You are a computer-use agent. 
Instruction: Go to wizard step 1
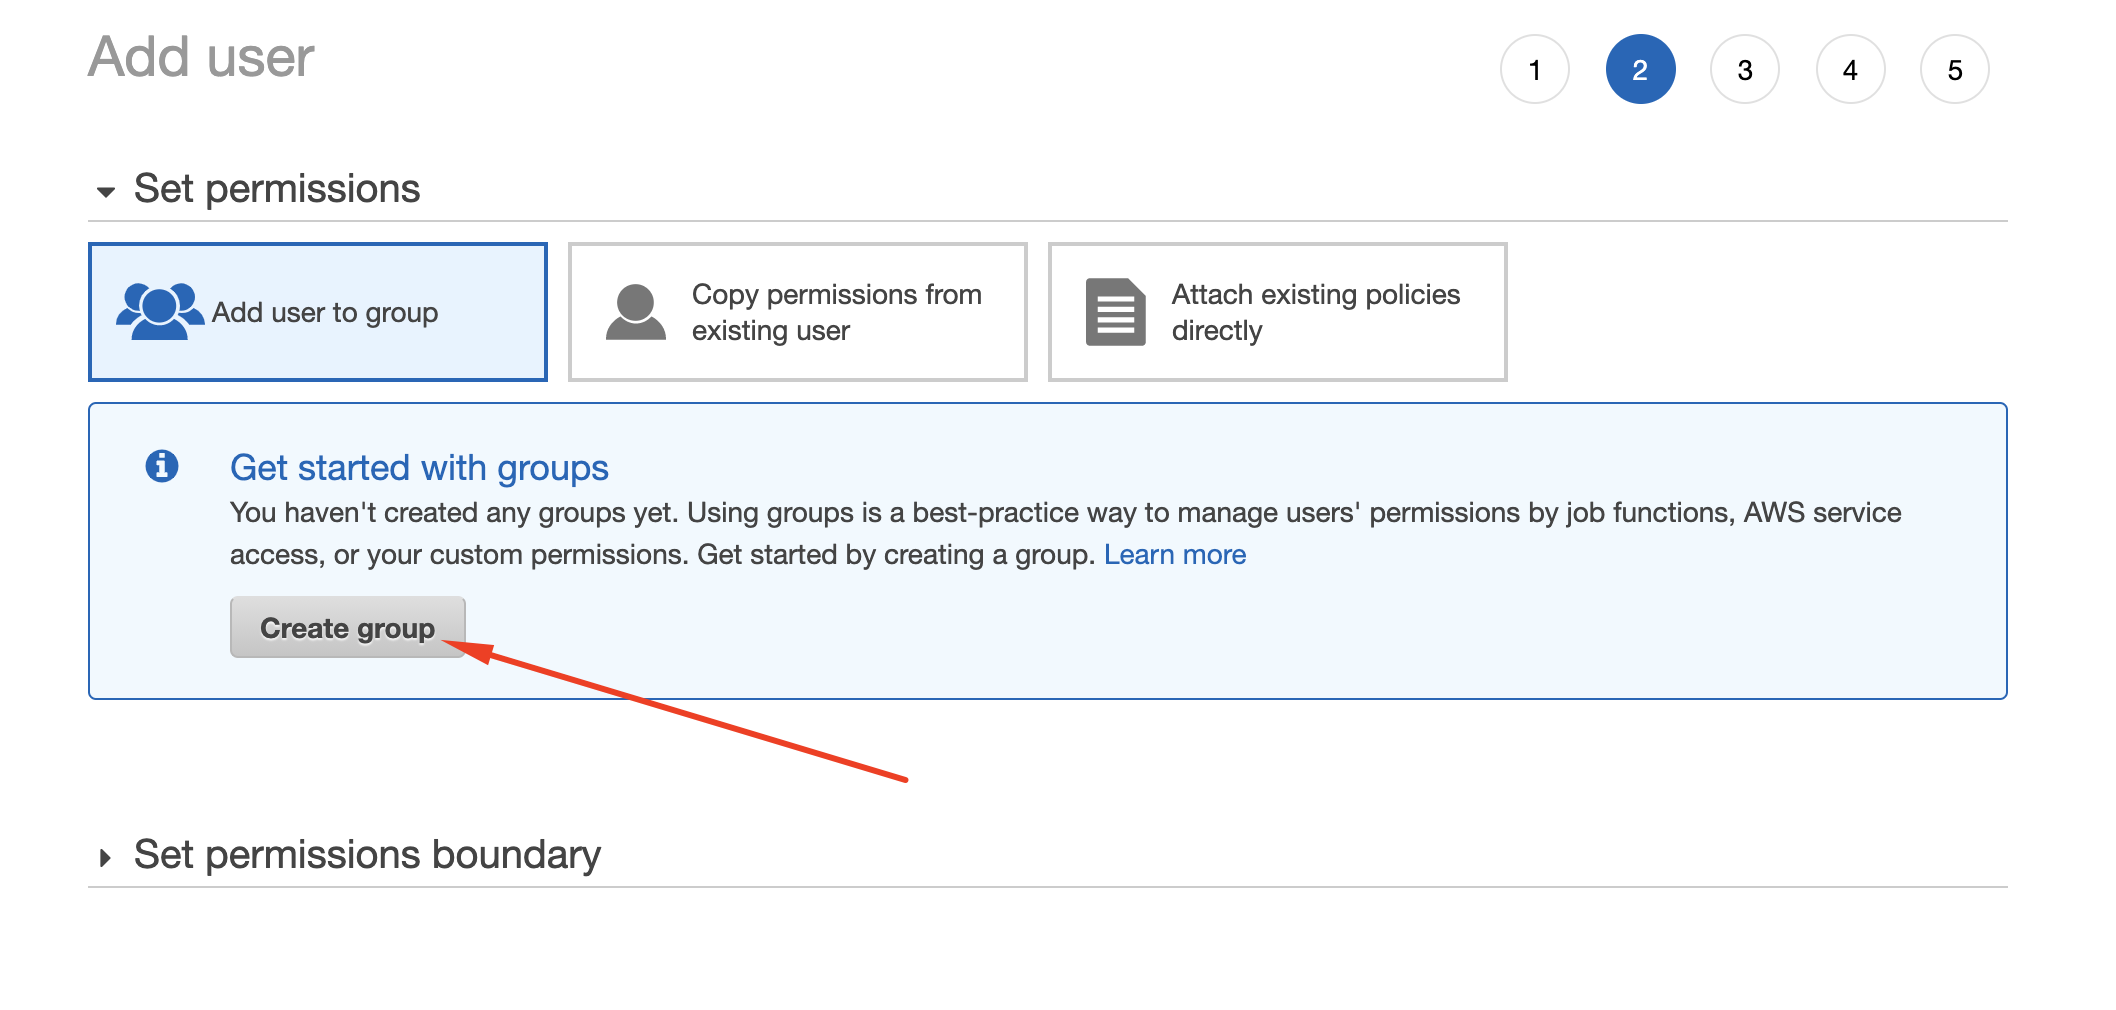(1535, 69)
